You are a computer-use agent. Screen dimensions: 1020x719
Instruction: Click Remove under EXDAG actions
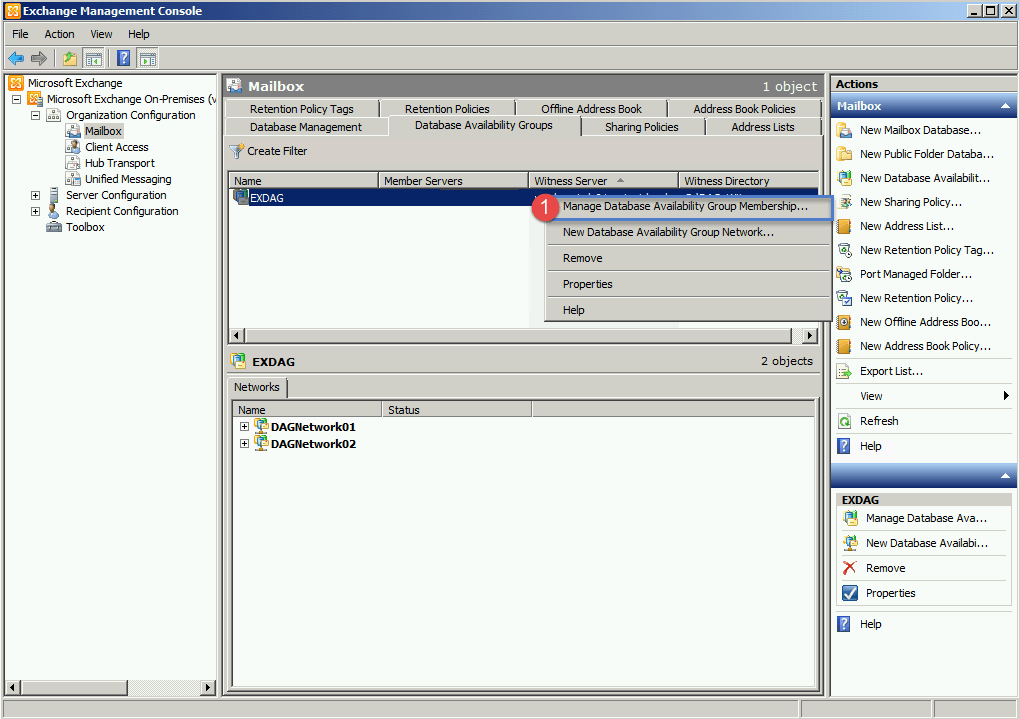point(885,568)
